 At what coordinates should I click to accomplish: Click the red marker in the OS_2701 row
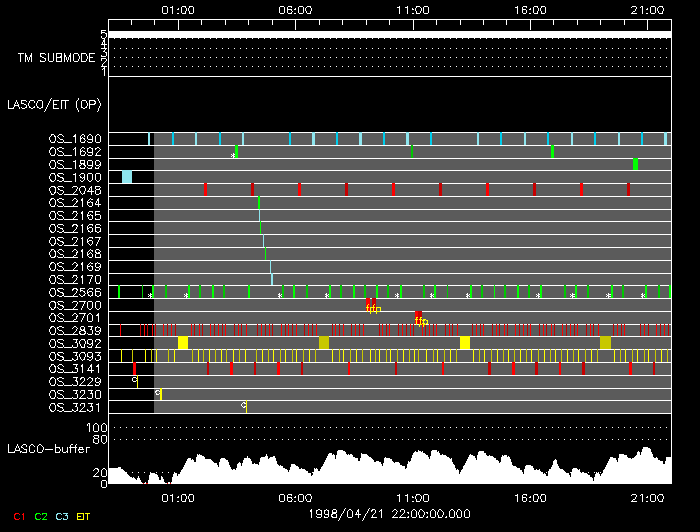pos(418,316)
